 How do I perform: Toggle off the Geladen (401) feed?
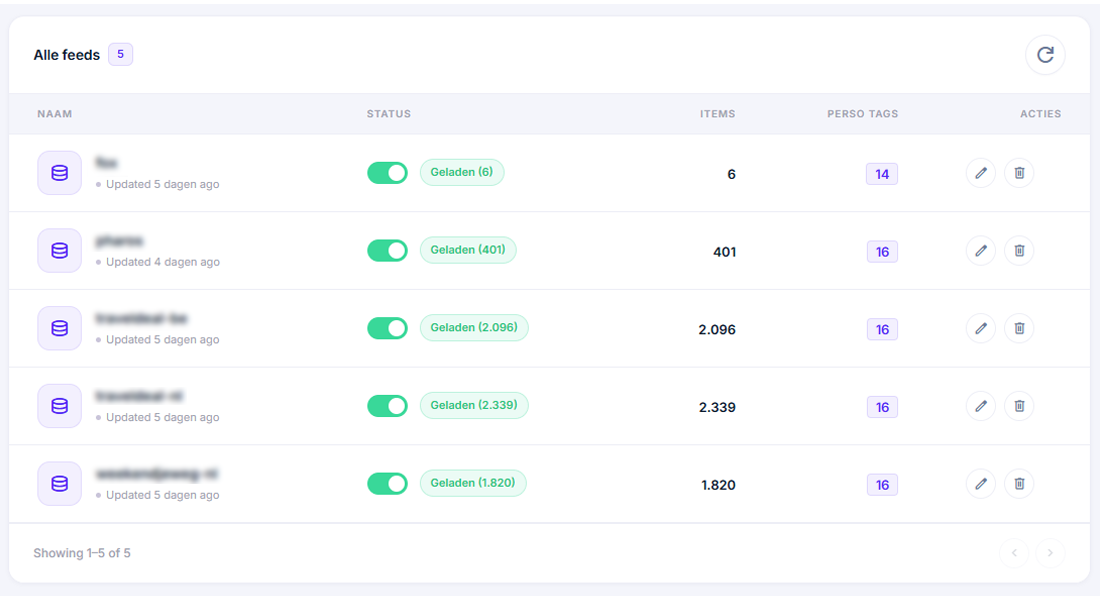387,251
